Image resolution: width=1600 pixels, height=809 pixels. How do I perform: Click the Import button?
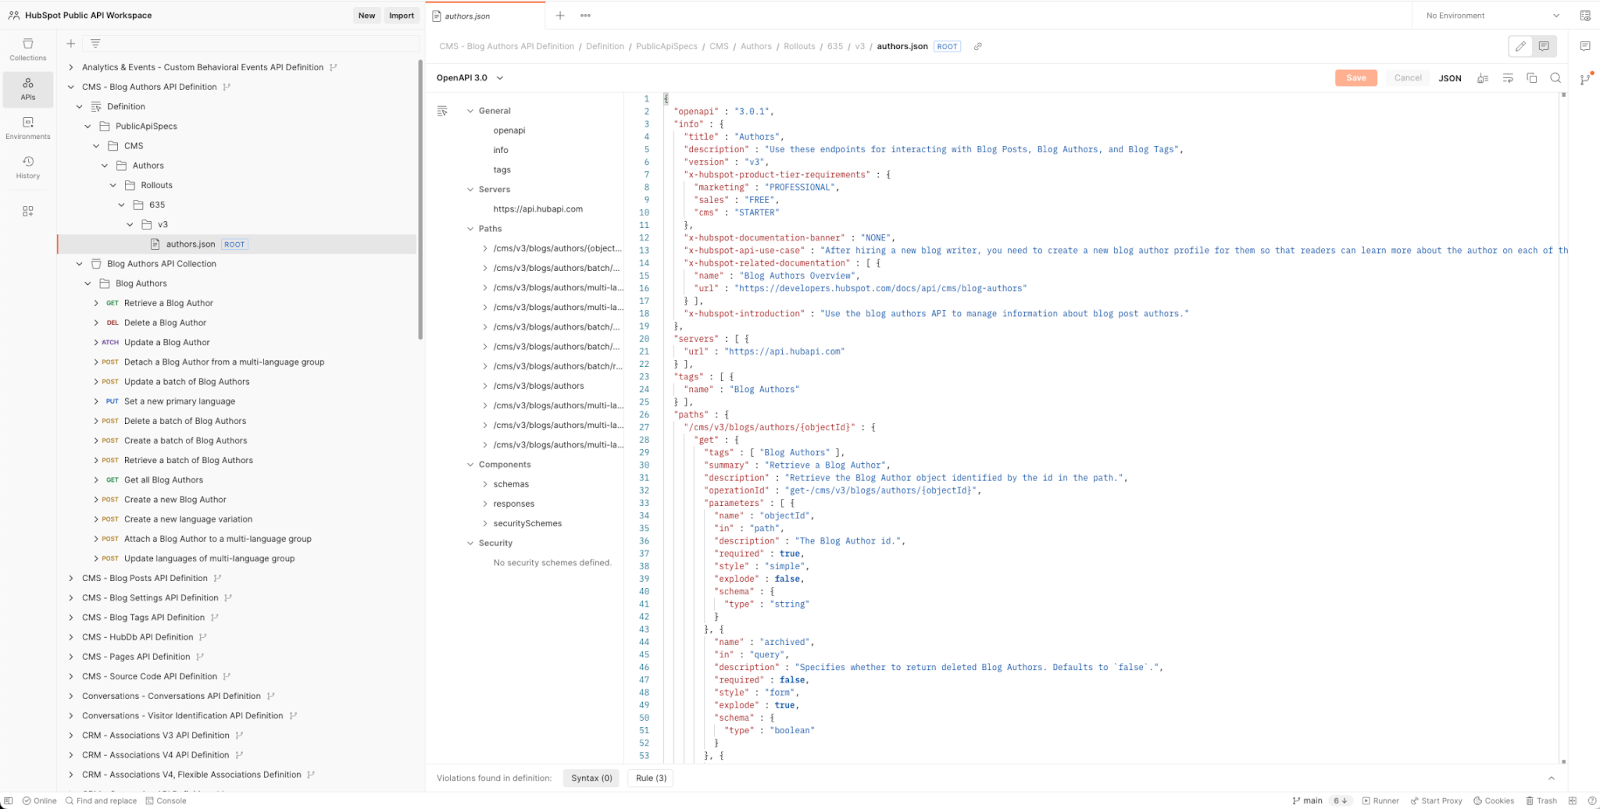[x=402, y=16]
